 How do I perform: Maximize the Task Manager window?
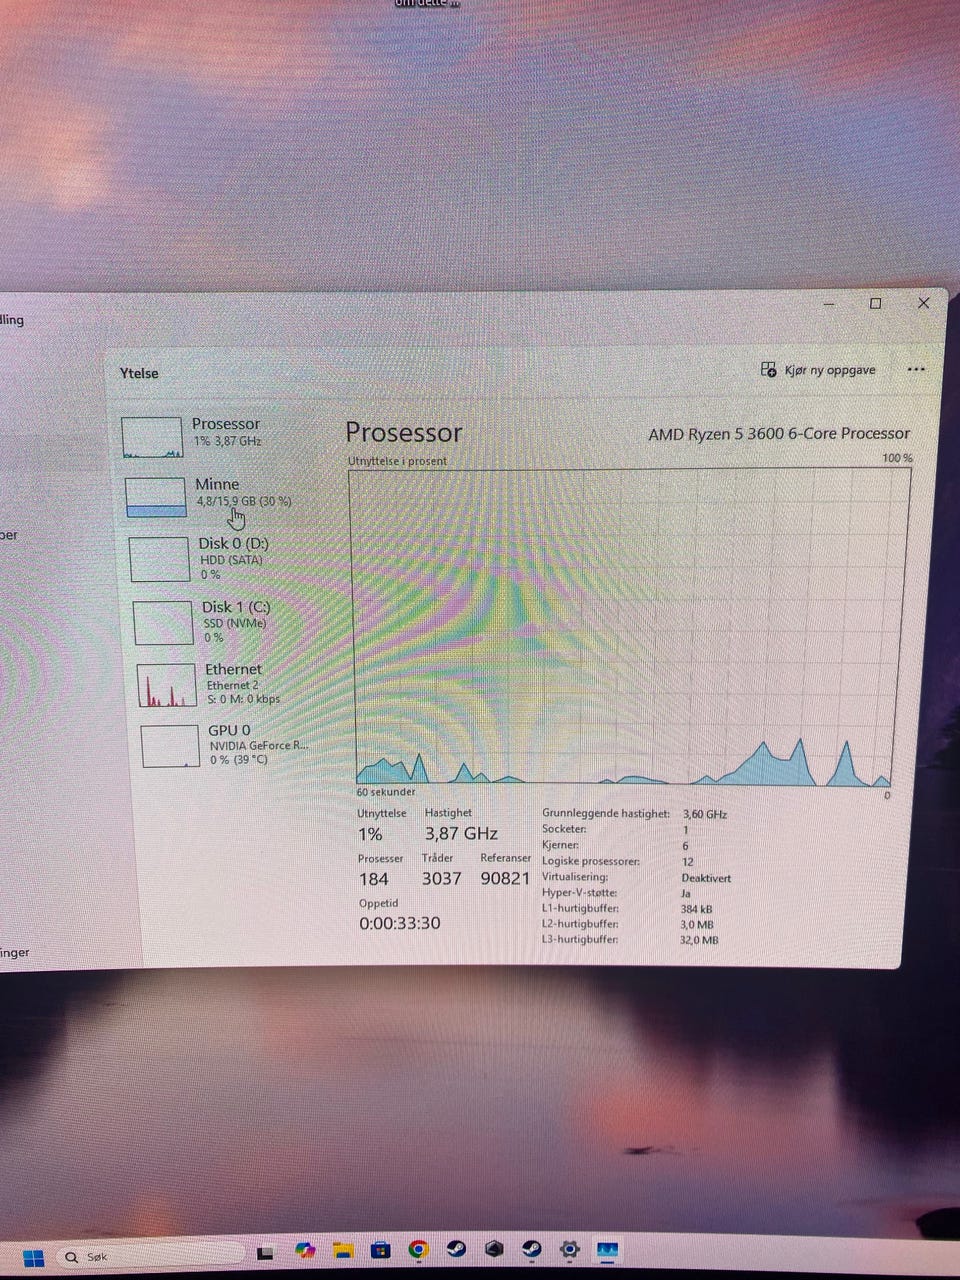pos(876,303)
